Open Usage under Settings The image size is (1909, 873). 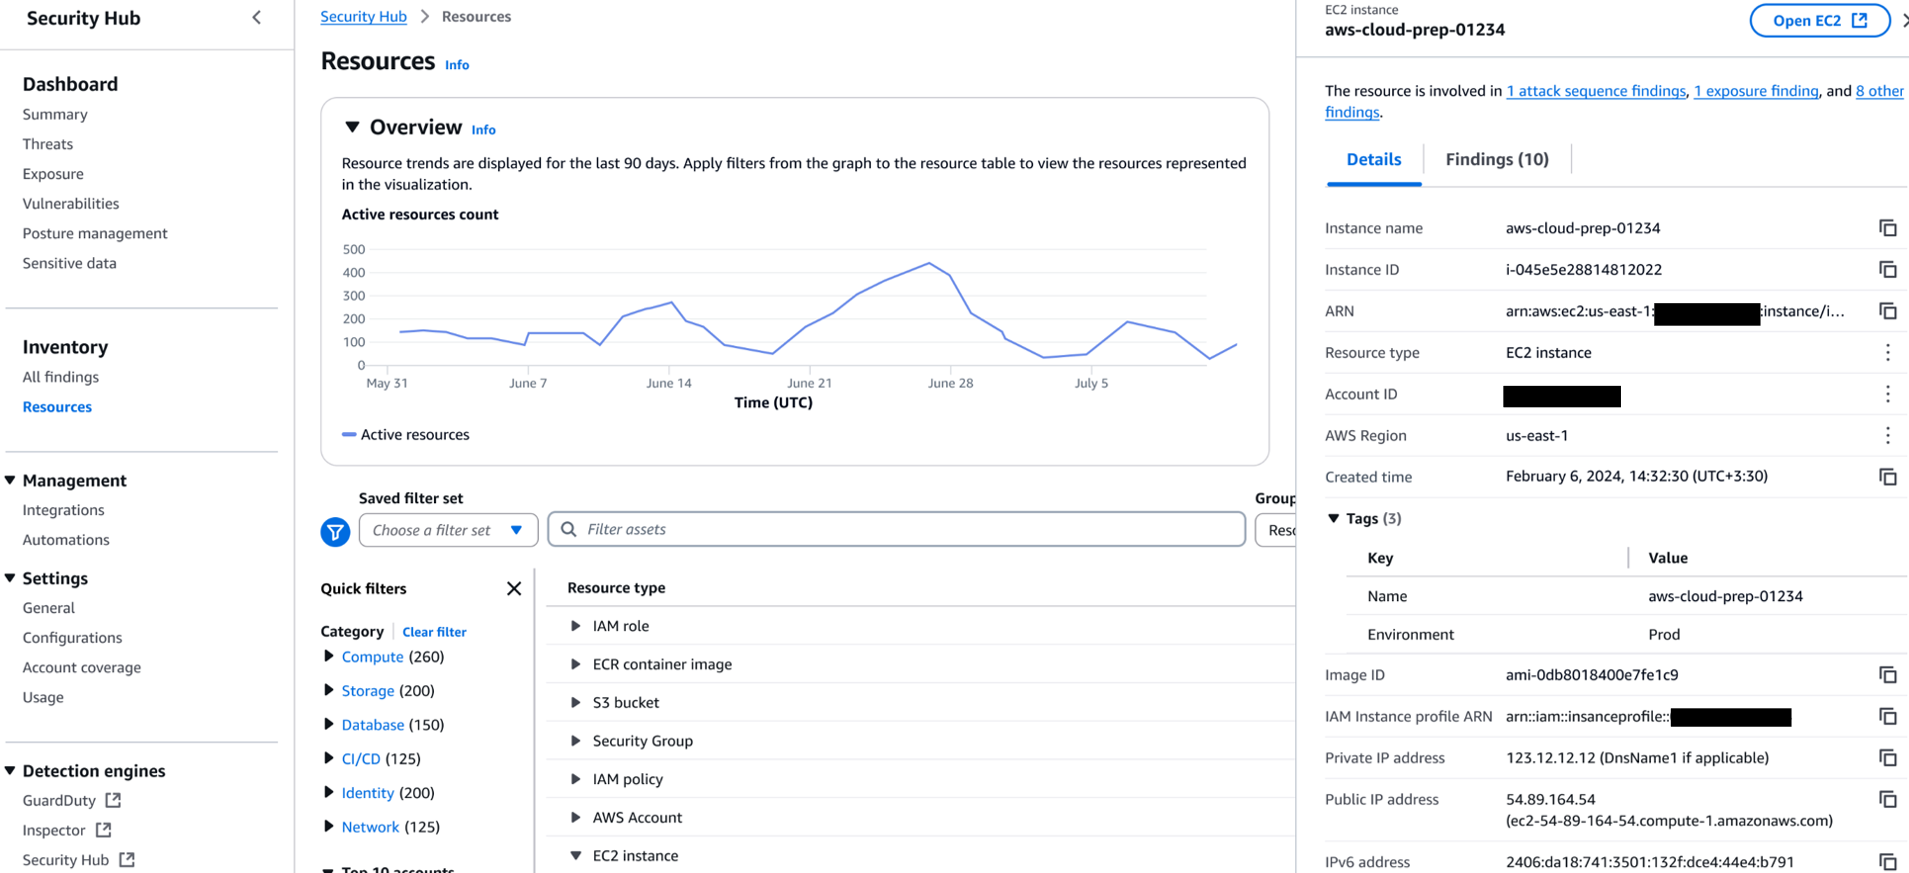43,697
